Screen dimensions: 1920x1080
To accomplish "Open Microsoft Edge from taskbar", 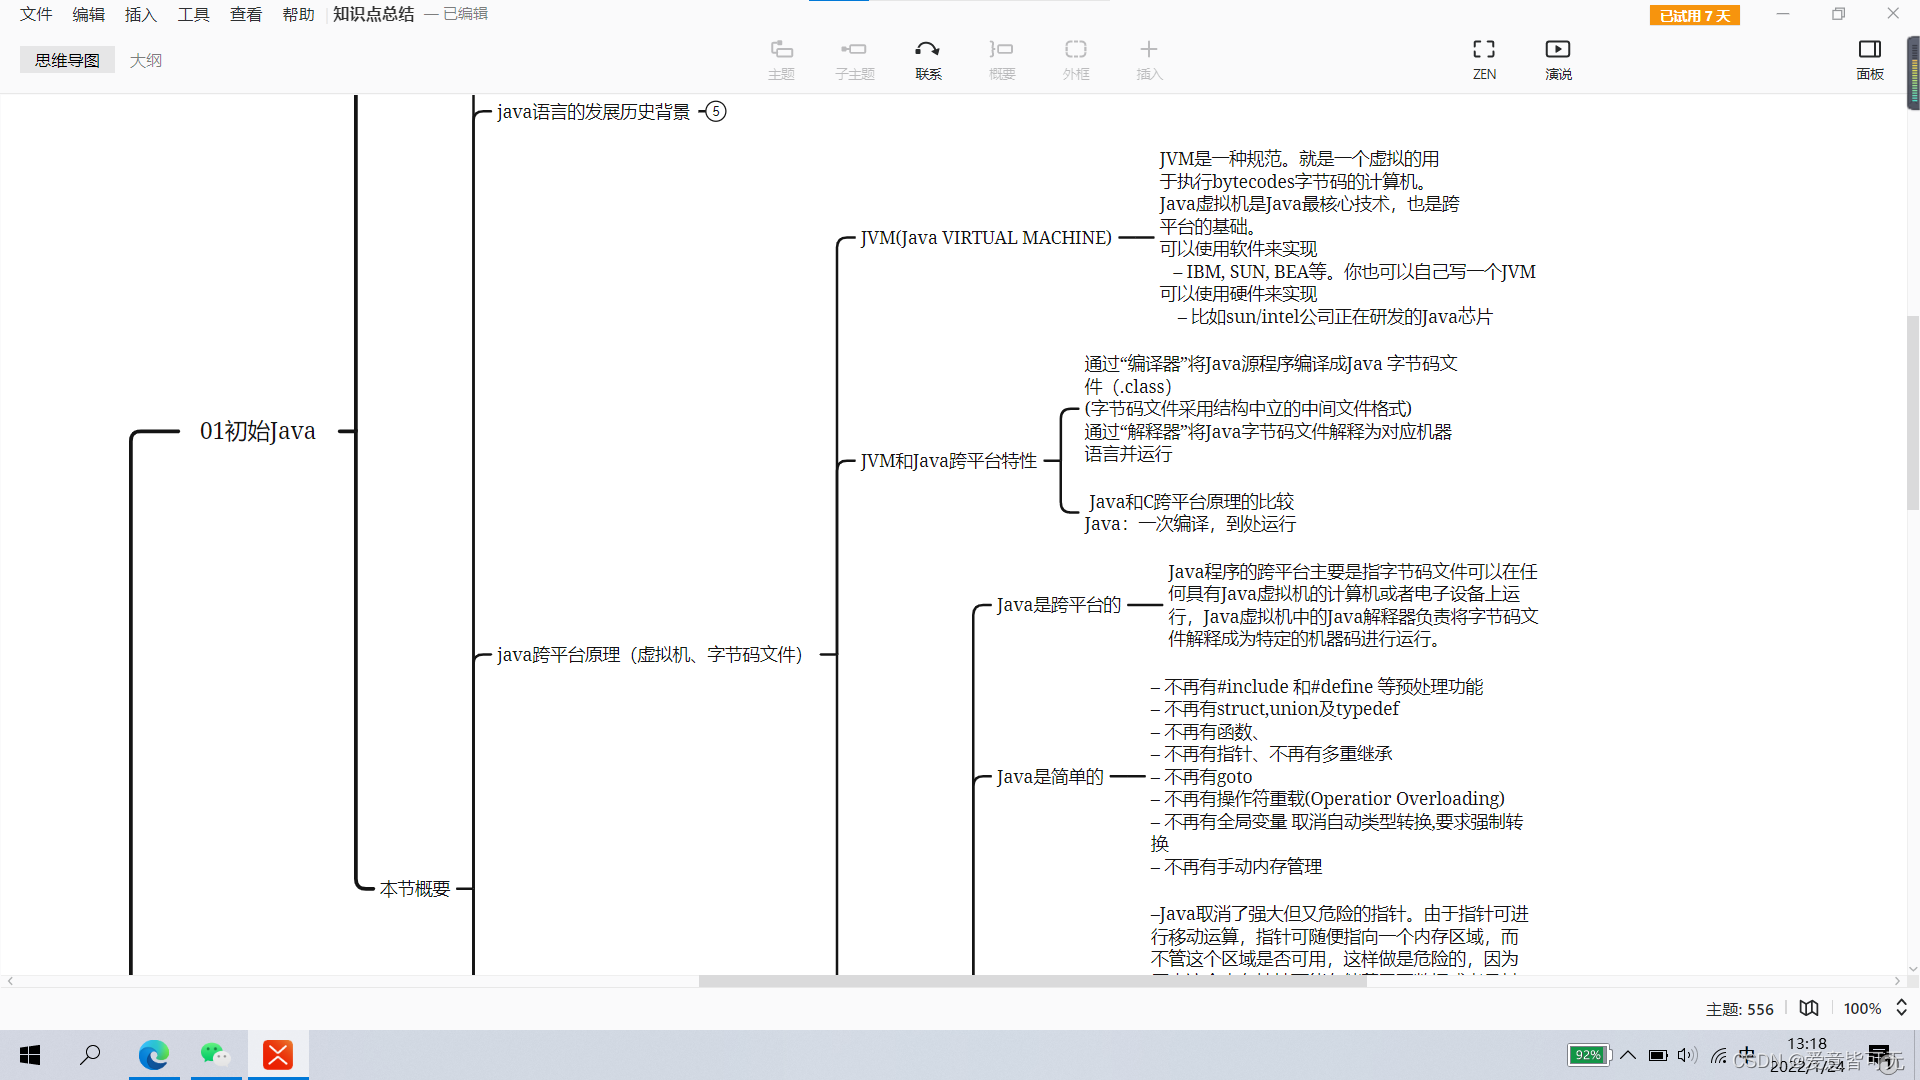I will coord(154,1055).
